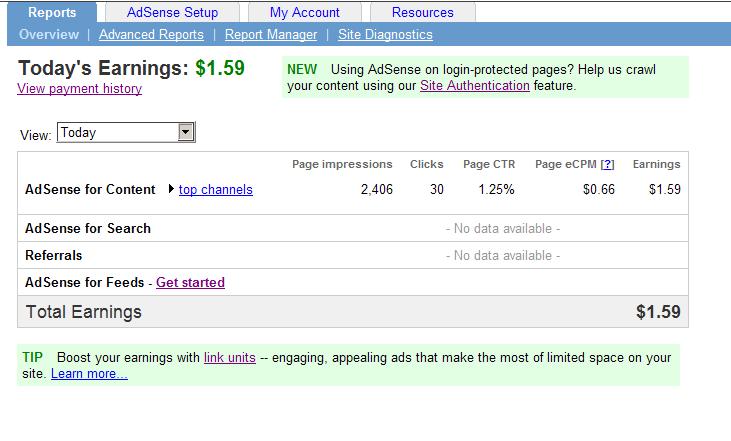Screen dimensions: 731x441
Task: Click the Page impressions column header
Action: [342, 164]
